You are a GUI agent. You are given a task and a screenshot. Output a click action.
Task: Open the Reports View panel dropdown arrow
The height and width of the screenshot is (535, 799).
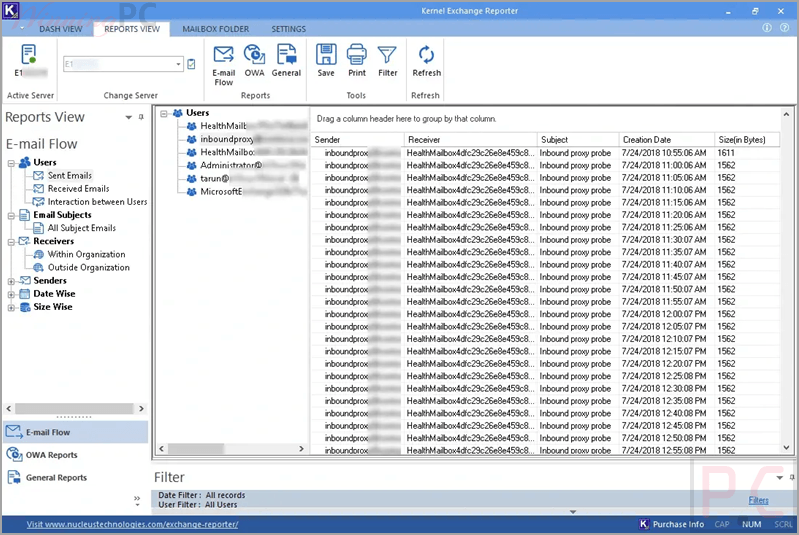[128, 118]
